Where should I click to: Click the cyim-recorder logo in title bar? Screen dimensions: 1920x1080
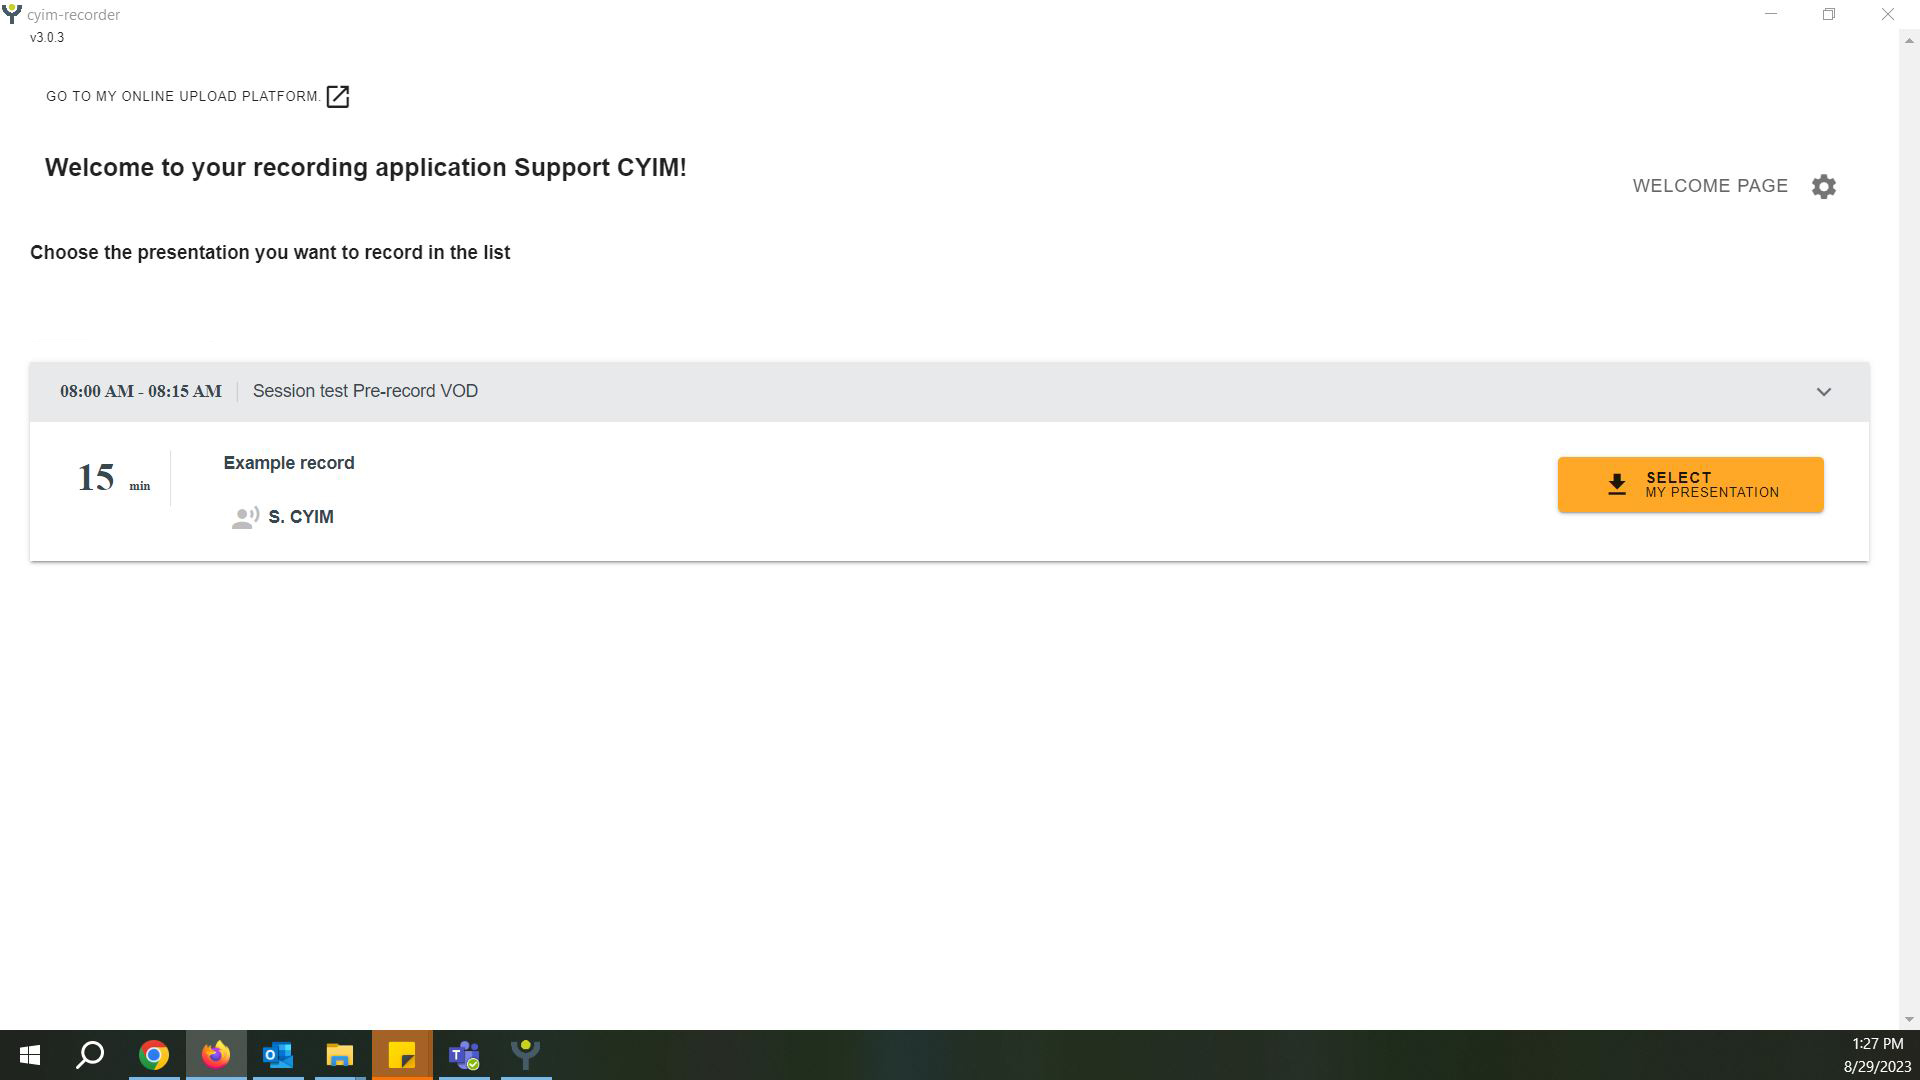pyautogui.click(x=12, y=14)
